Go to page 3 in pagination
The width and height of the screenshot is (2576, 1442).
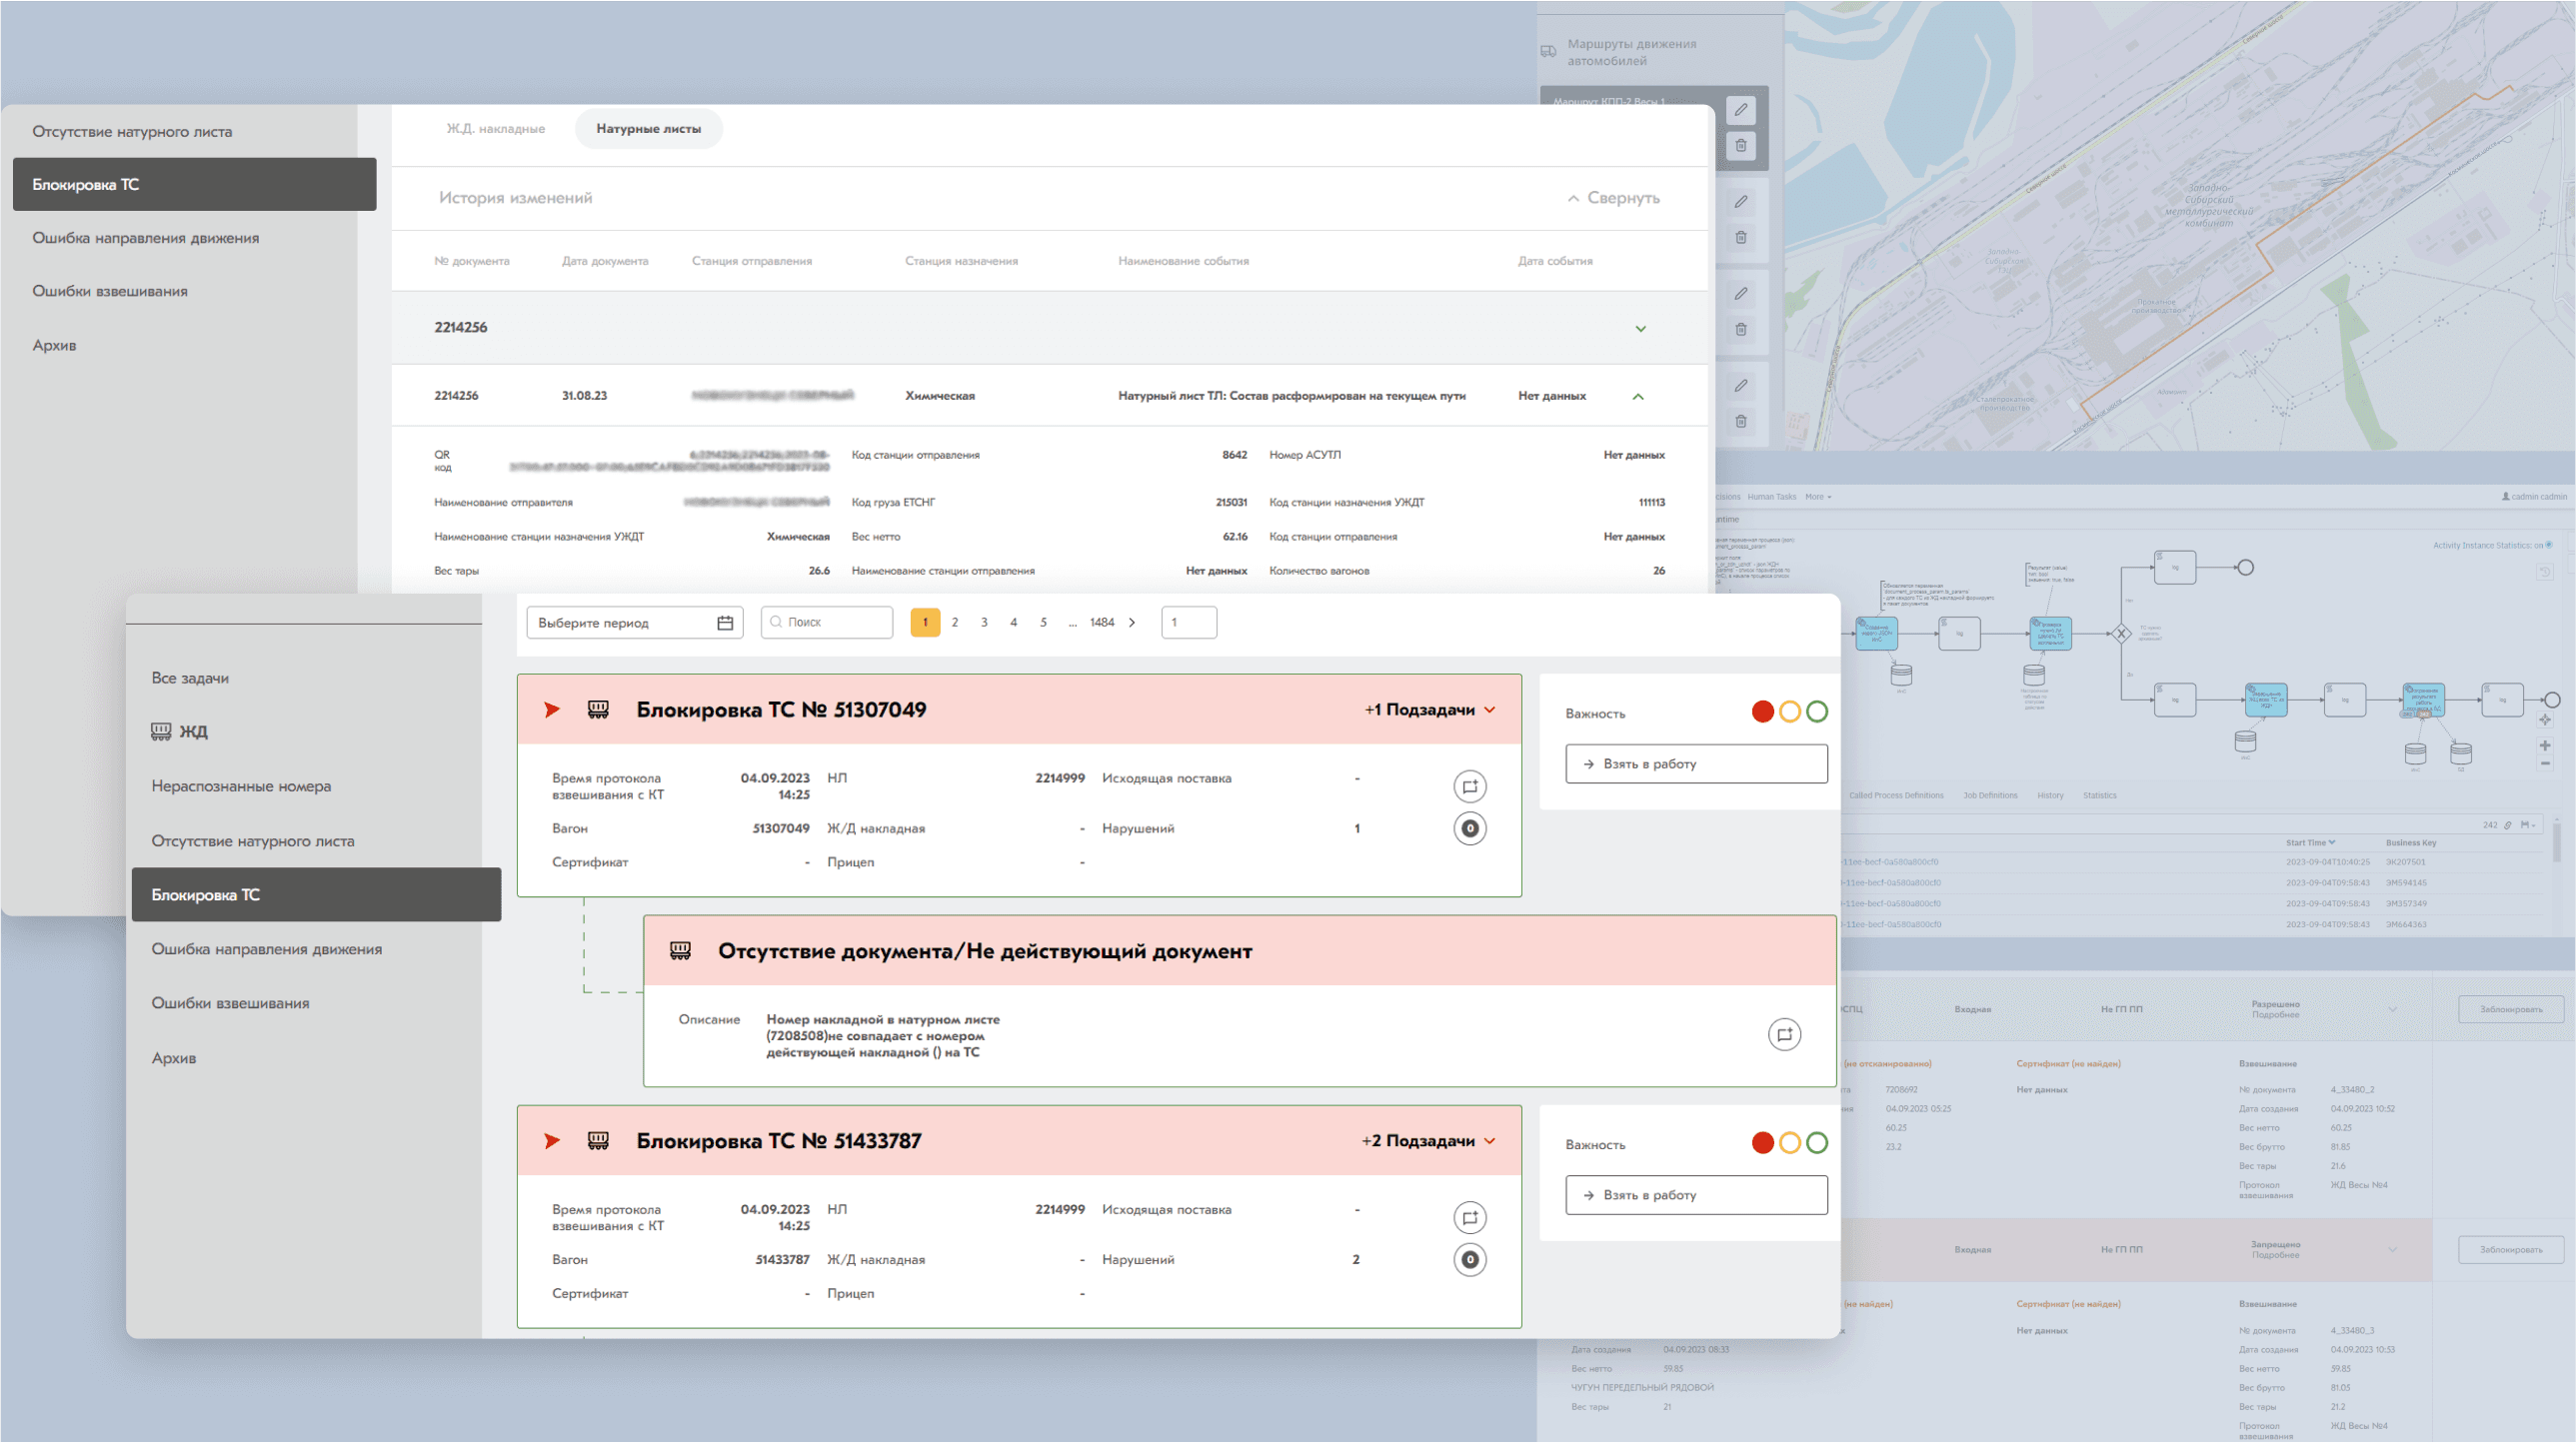[x=984, y=623]
